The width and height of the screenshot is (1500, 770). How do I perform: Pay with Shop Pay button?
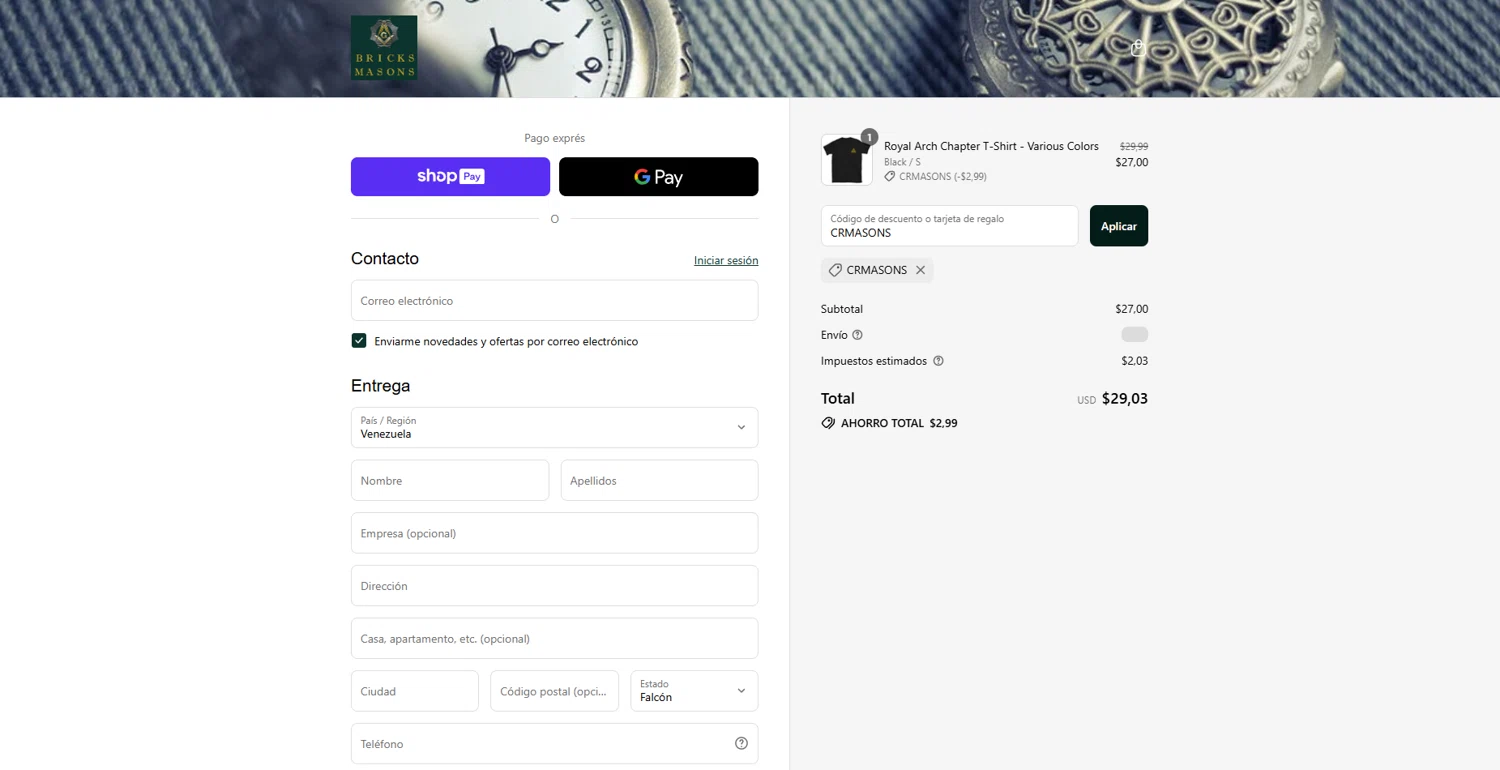(450, 176)
